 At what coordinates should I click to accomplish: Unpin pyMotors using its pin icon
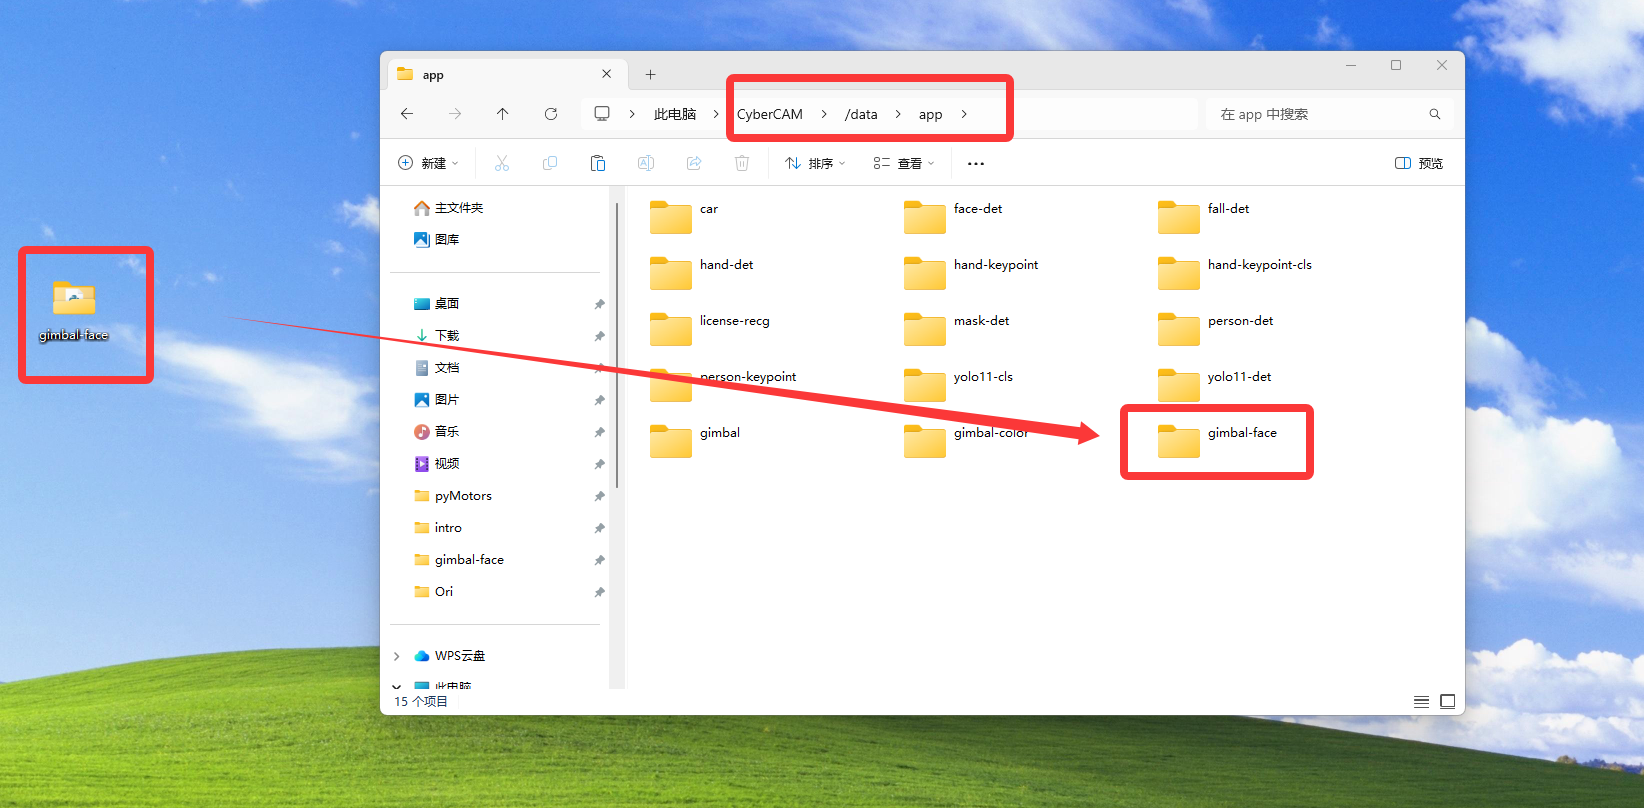(x=599, y=496)
